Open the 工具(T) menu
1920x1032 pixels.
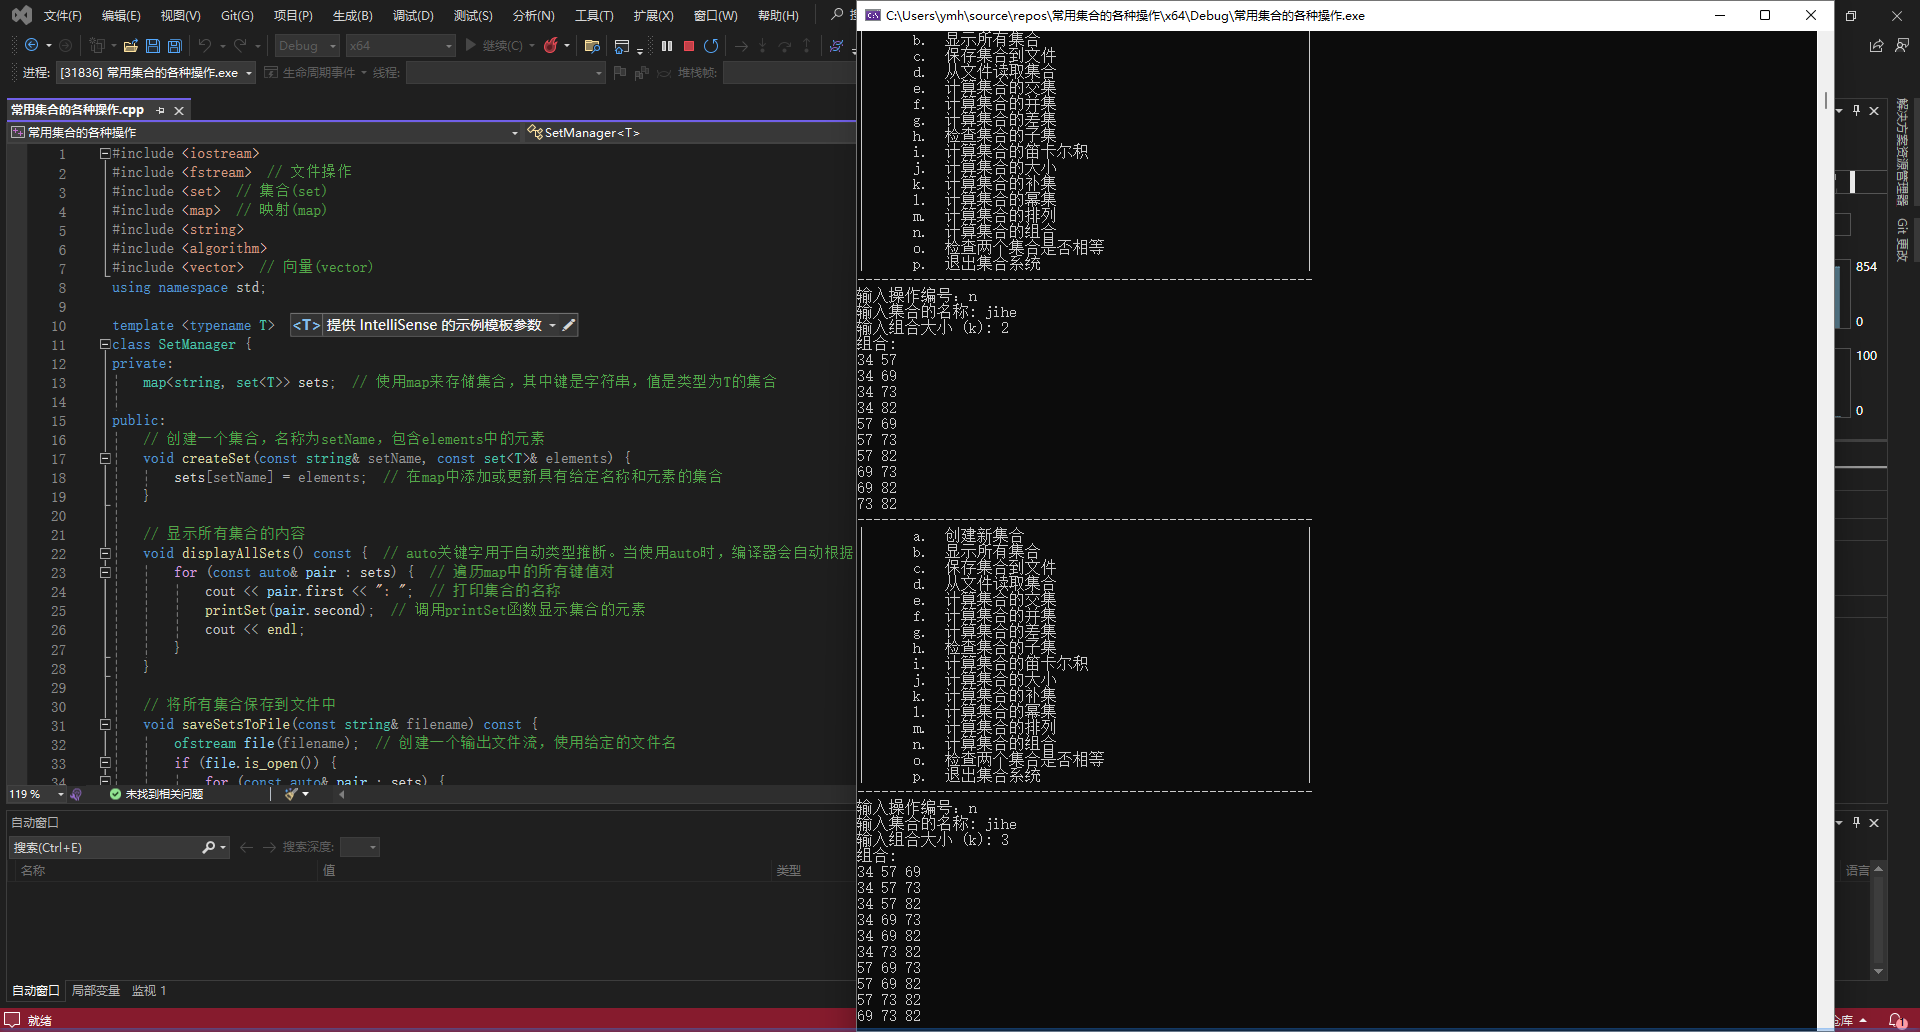[594, 15]
